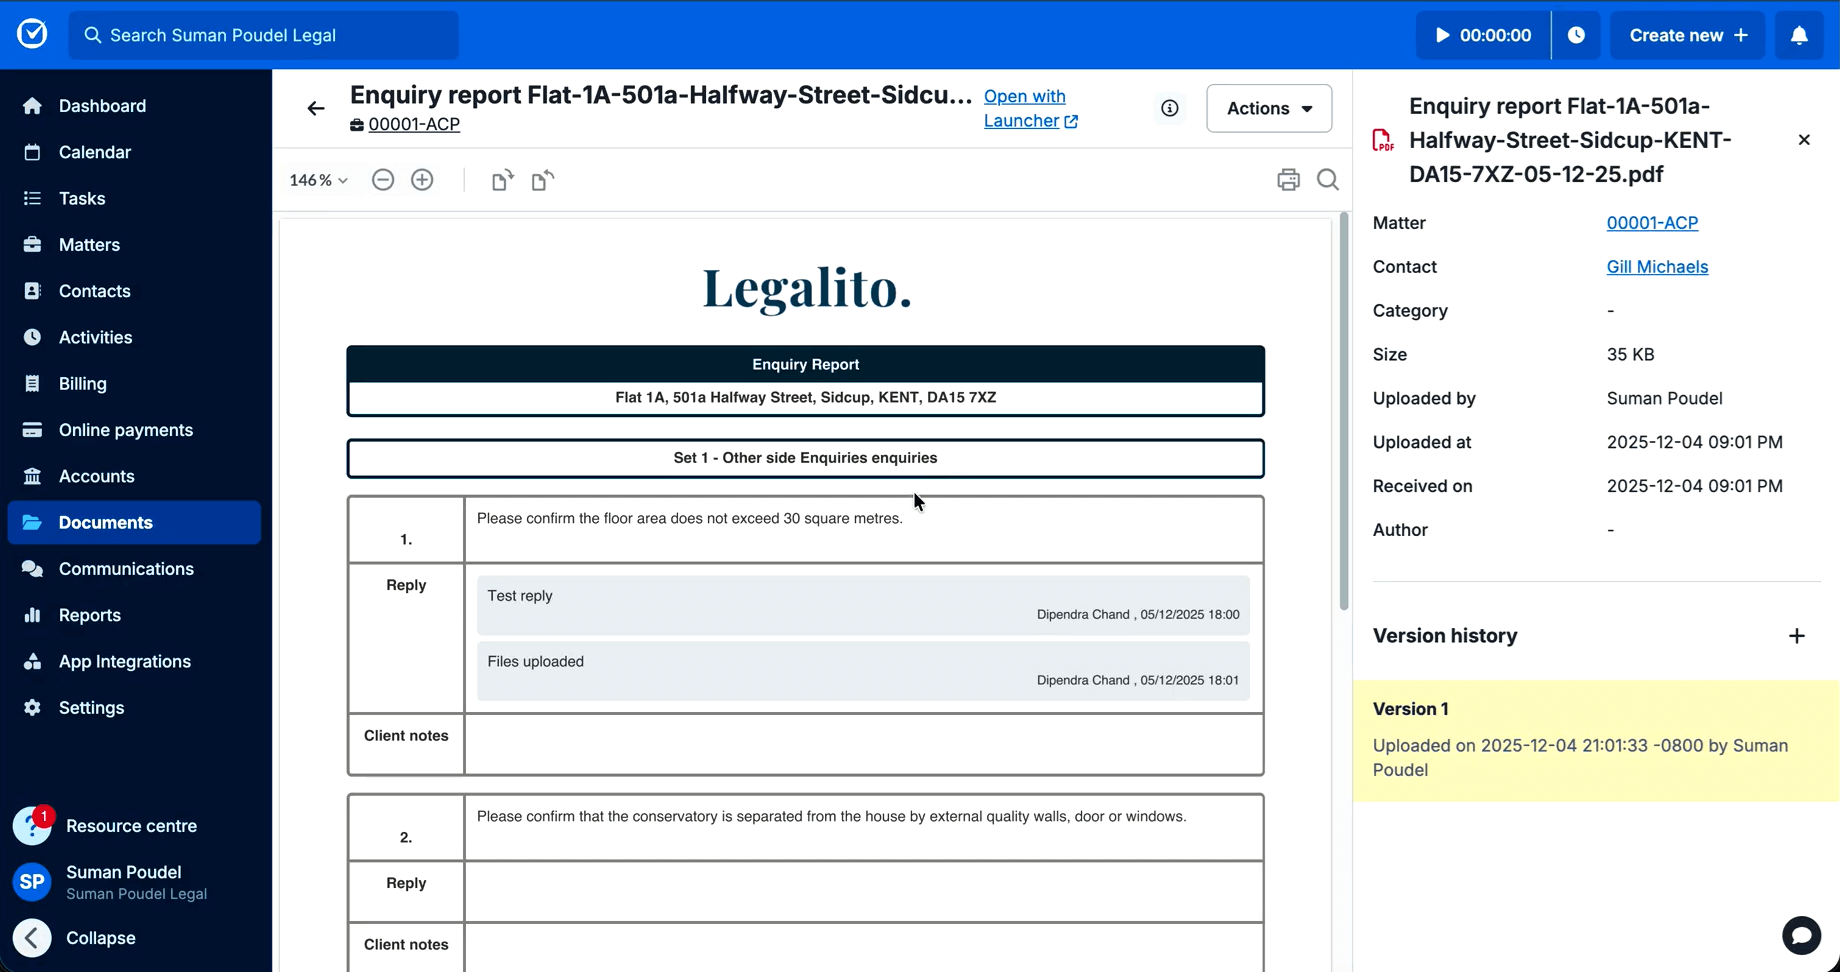The image size is (1840, 972).
Task: Open the Gill Michaels contact link
Action: coord(1657,267)
